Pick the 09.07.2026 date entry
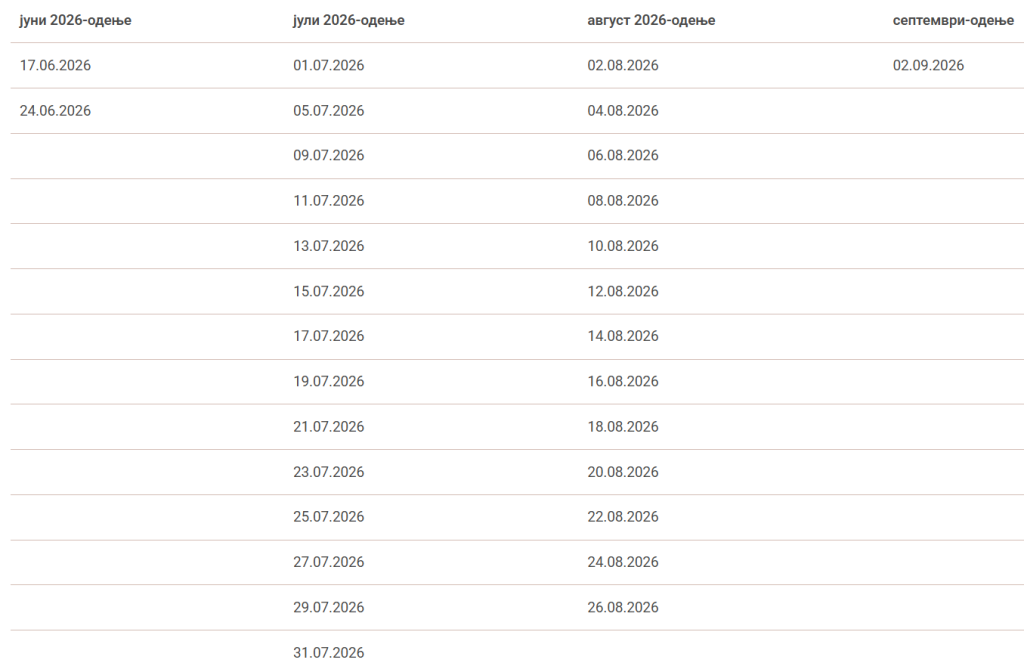1024x666 pixels. tap(329, 156)
